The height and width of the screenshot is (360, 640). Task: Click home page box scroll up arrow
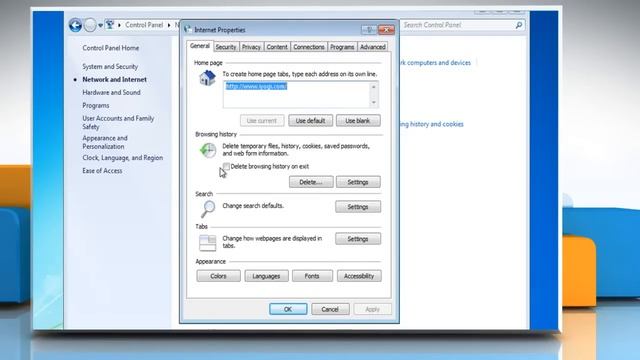coord(373,87)
